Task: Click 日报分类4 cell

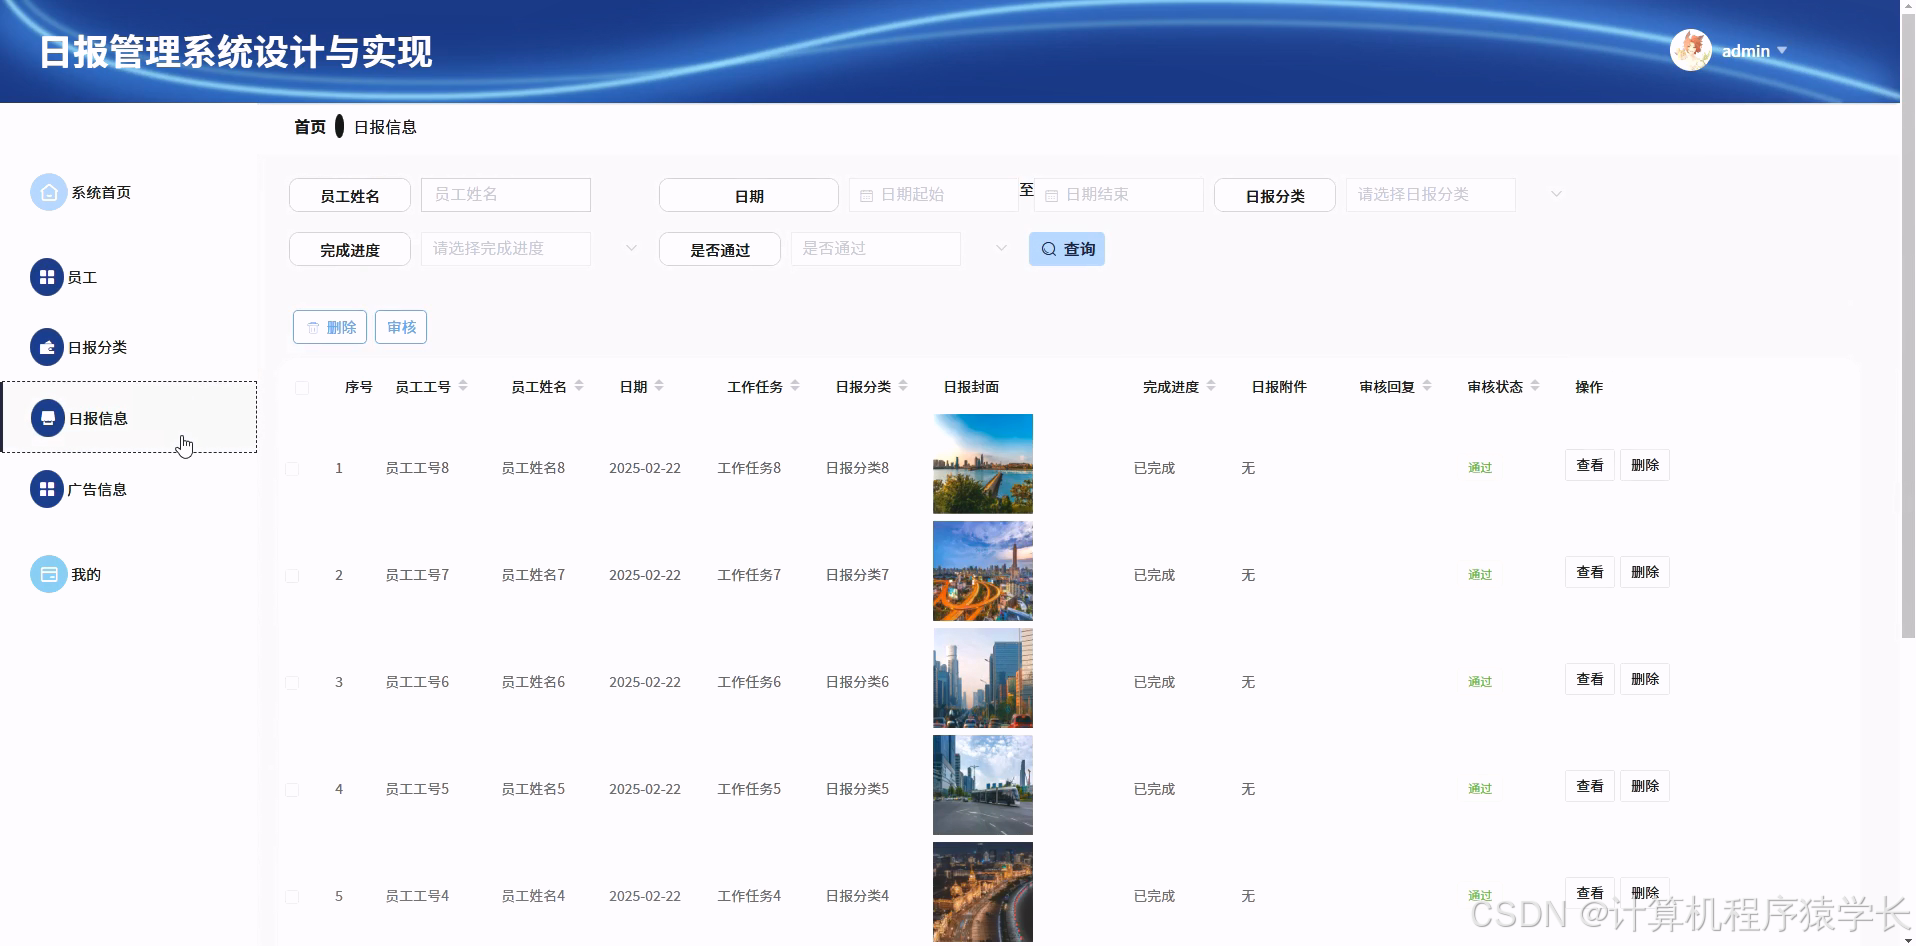Action: pyautogui.click(x=857, y=896)
